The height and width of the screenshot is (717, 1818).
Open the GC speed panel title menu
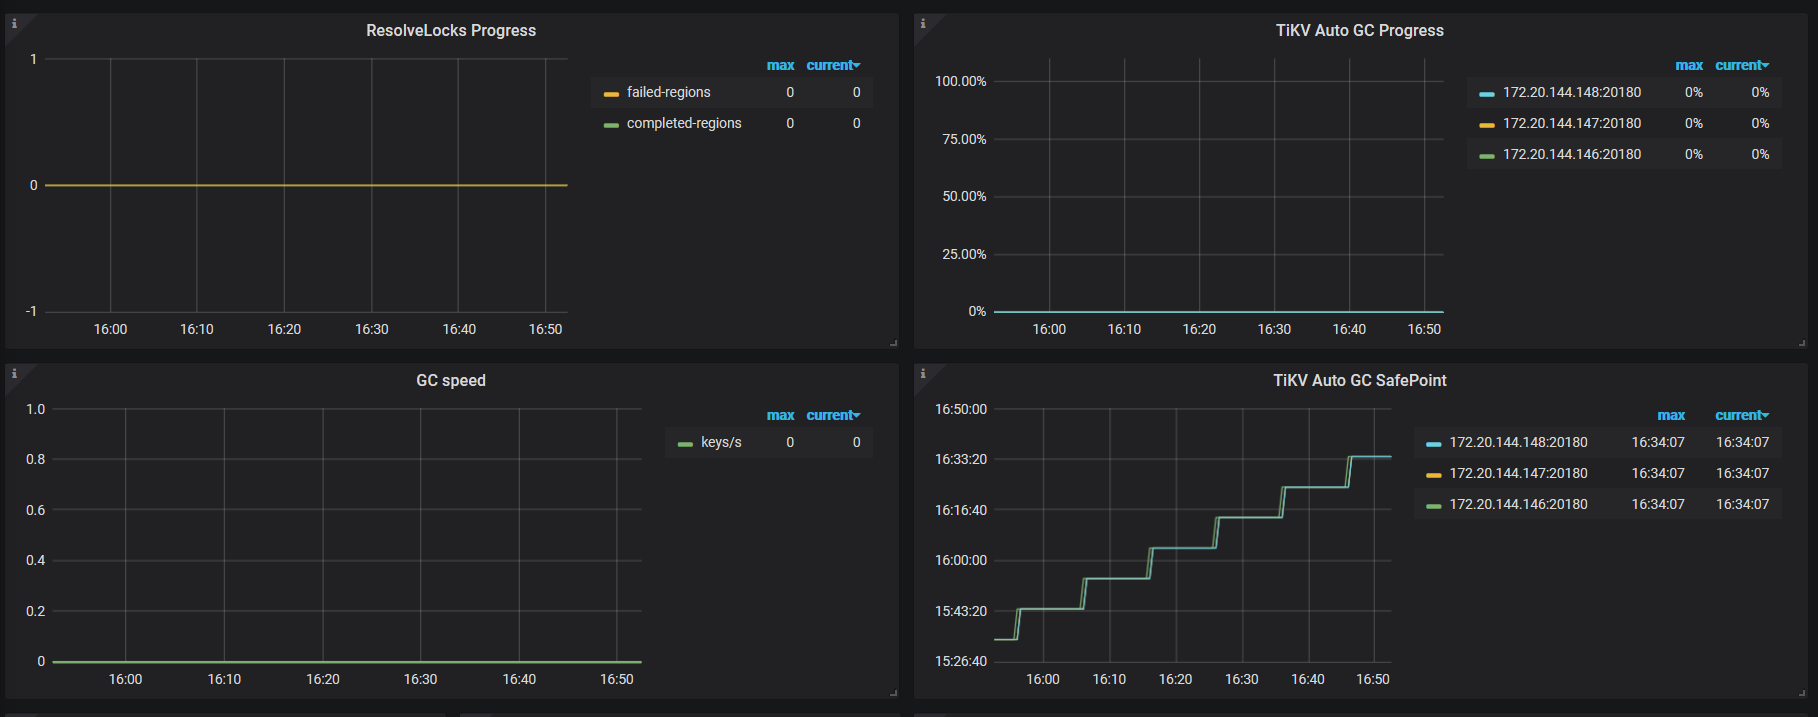pos(451,381)
